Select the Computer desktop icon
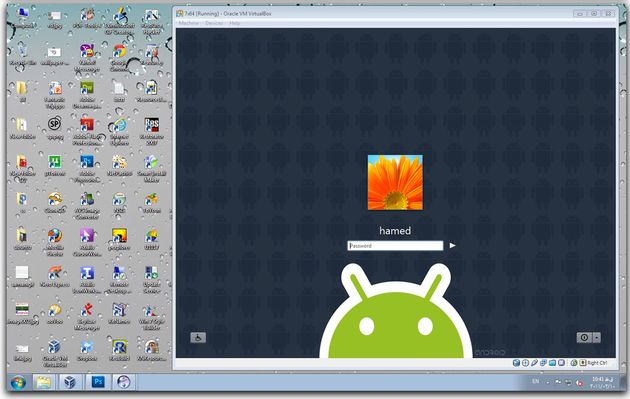The width and height of the screenshot is (630, 399). tap(22, 18)
